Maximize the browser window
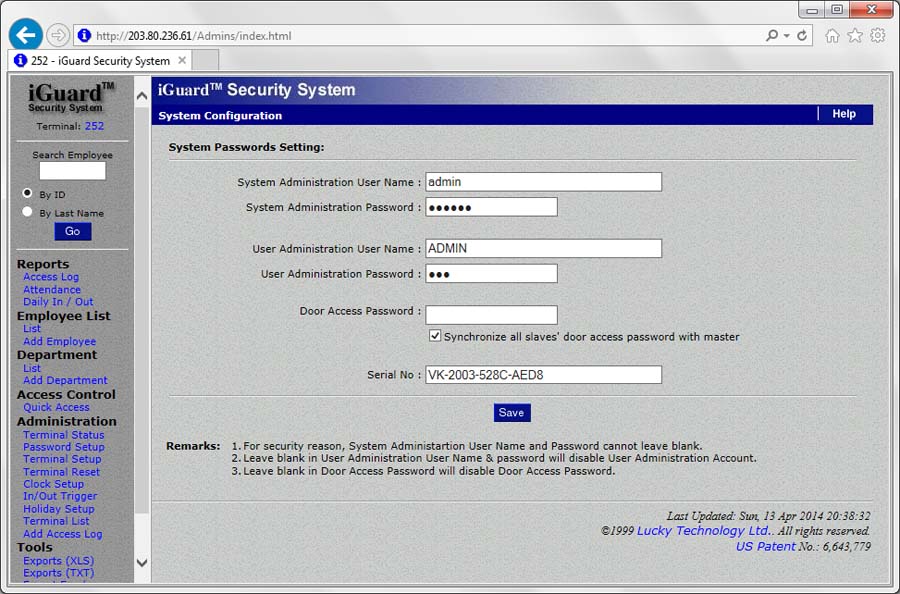Screen dimensions: 900x594 [x=837, y=10]
